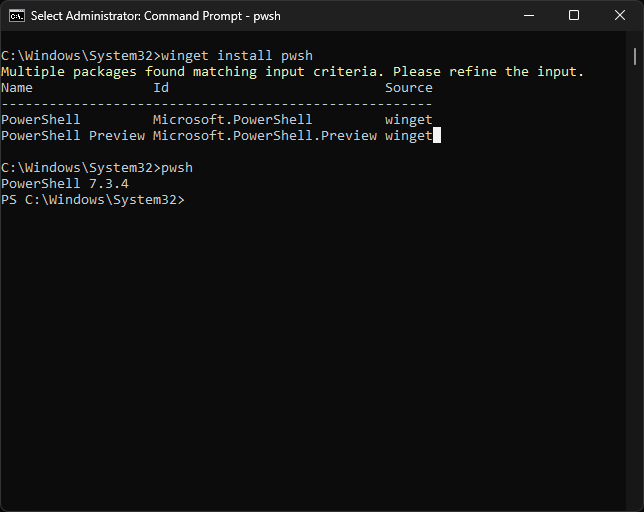Click at the 'PS C:\Windows\System32>' prompt
644x512 pixels.
[93, 200]
